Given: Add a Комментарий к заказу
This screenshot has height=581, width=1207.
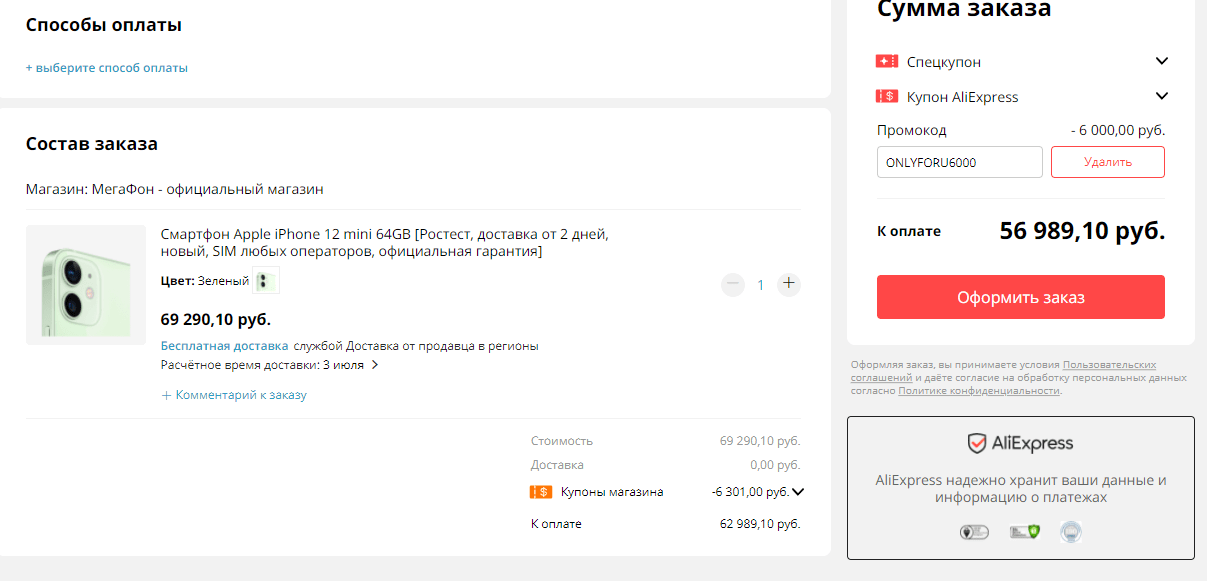Looking at the screenshot, I should [x=234, y=395].
